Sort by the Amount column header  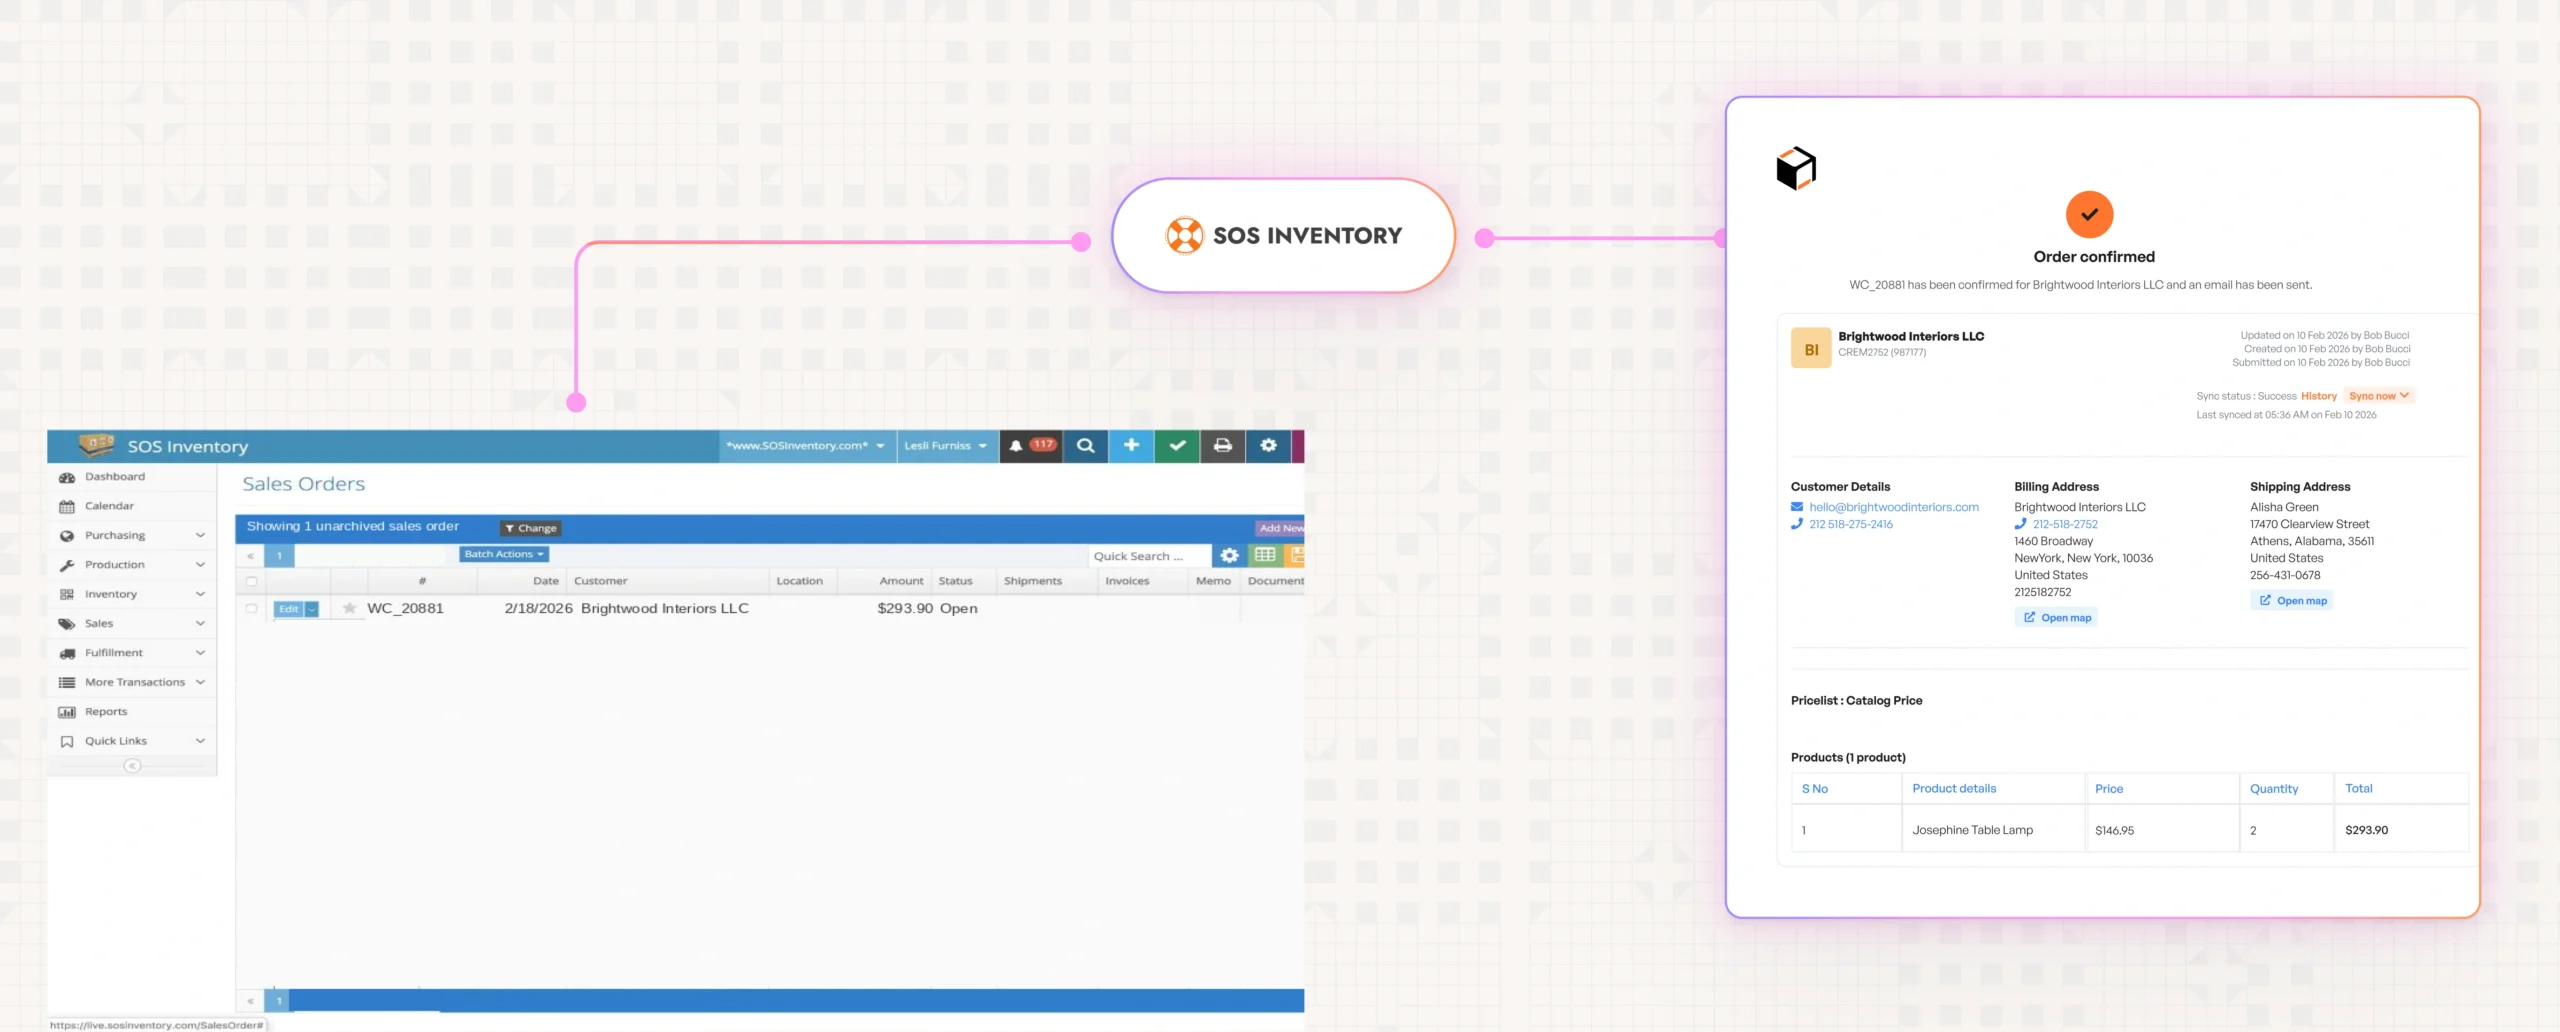(x=901, y=581)
